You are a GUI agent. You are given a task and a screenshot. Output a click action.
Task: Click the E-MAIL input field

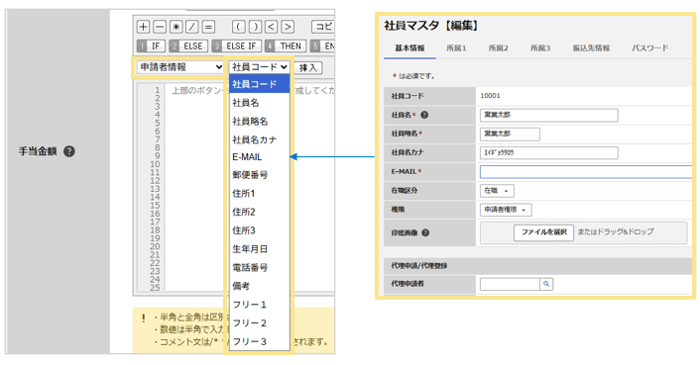586,172
